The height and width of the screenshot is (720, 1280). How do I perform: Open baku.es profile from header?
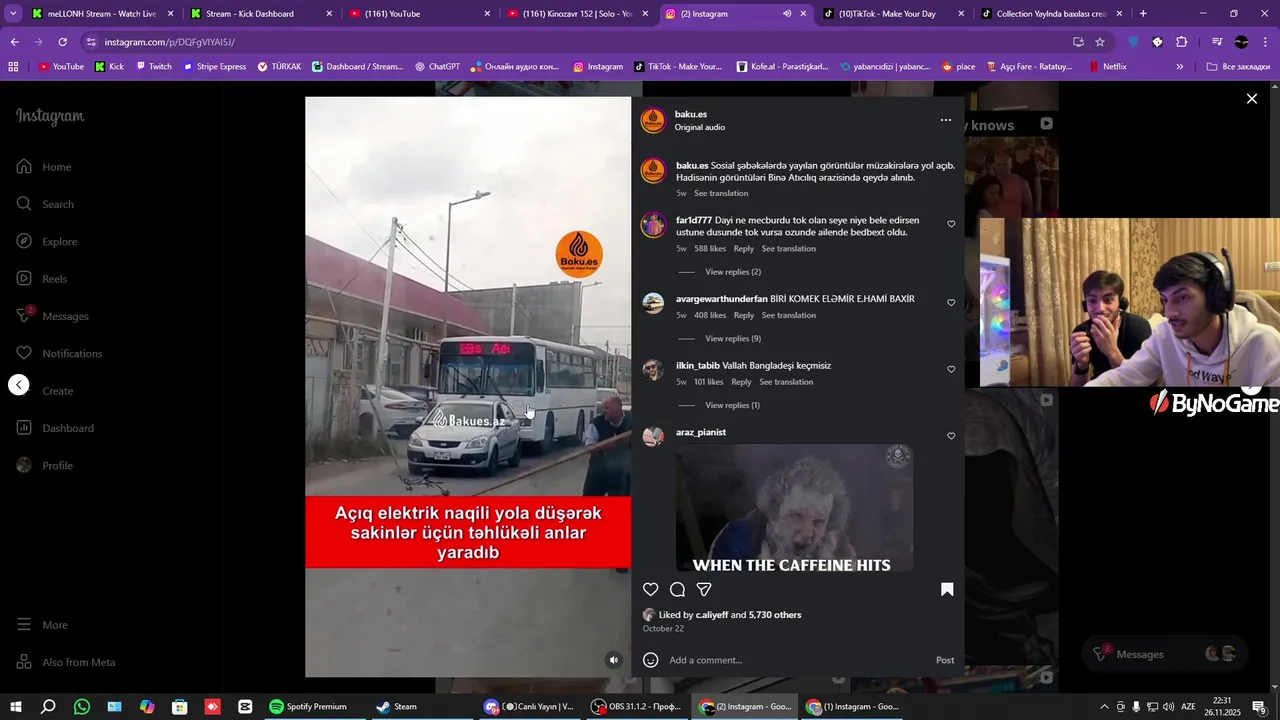[x=691, y=114]
